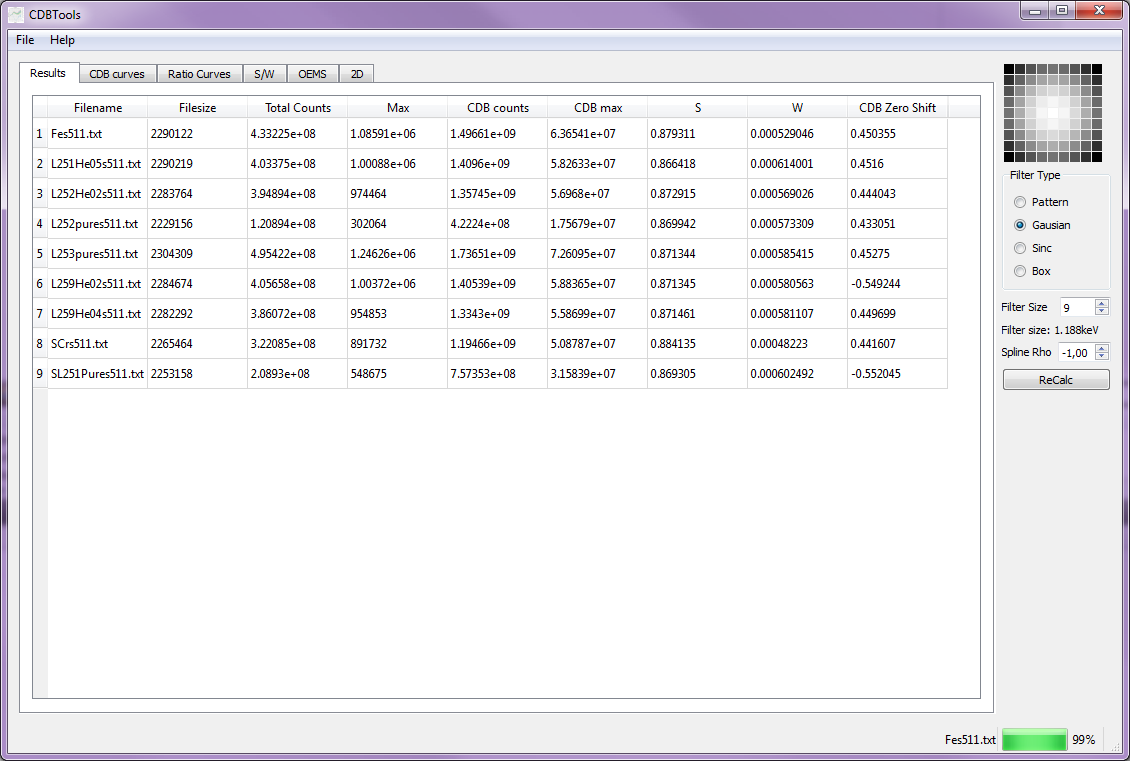Screen dimensions: 1130x761
Task: Switch to the OEMS tab
Action: click(312, 74)
